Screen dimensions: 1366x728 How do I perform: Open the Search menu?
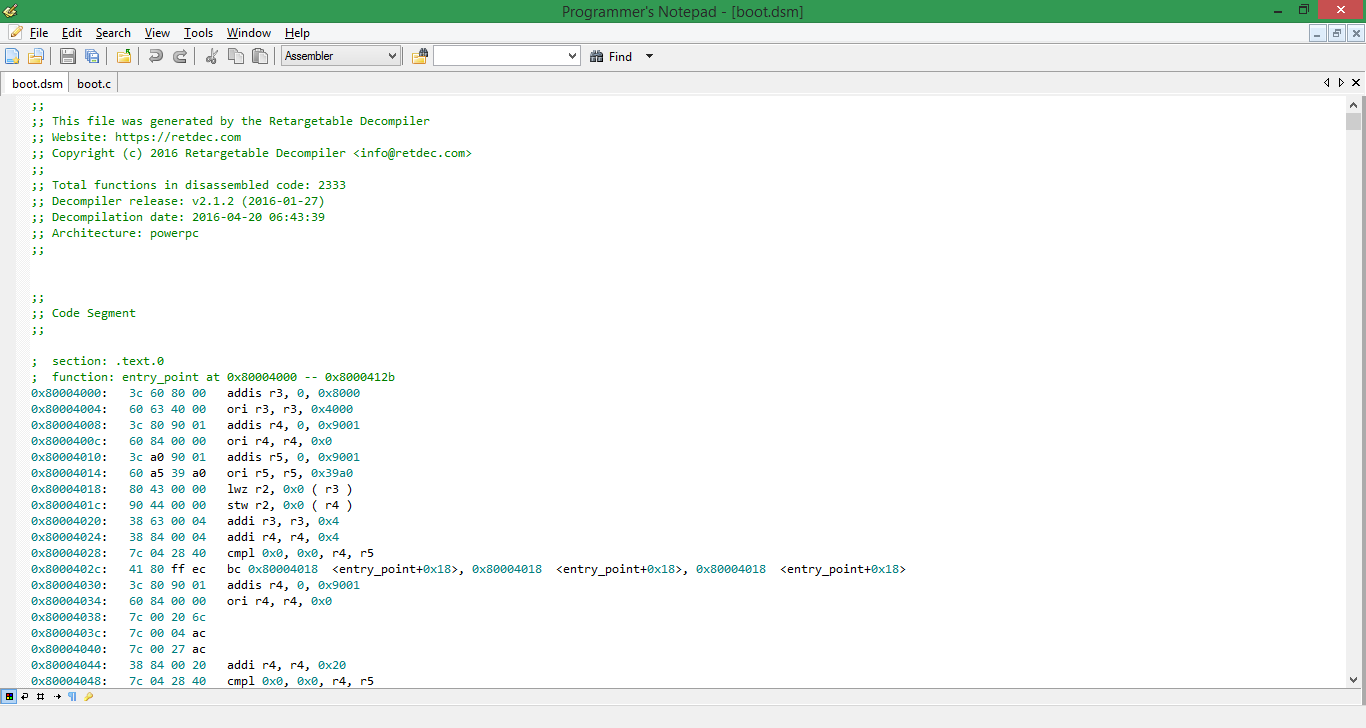click(x=113, y=33)
